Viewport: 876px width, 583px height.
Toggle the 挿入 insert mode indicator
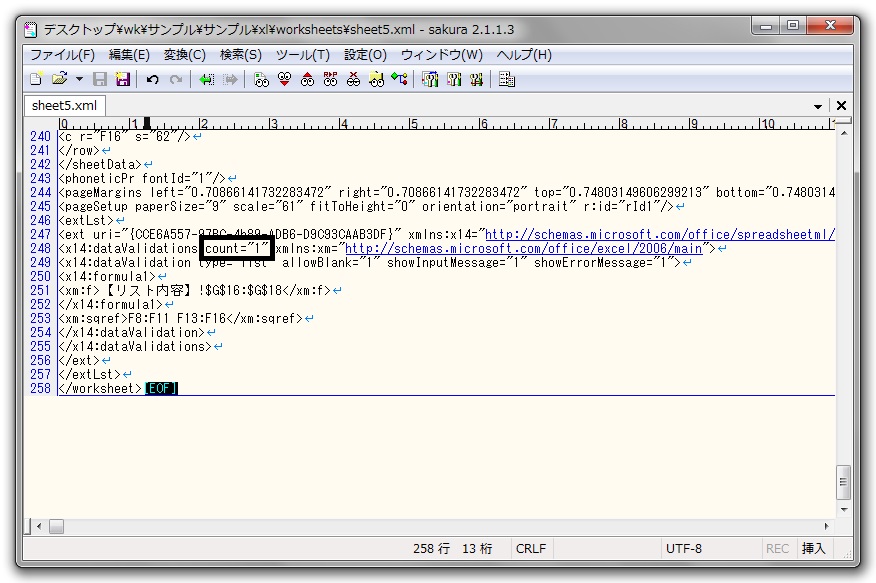pos(813,549)
